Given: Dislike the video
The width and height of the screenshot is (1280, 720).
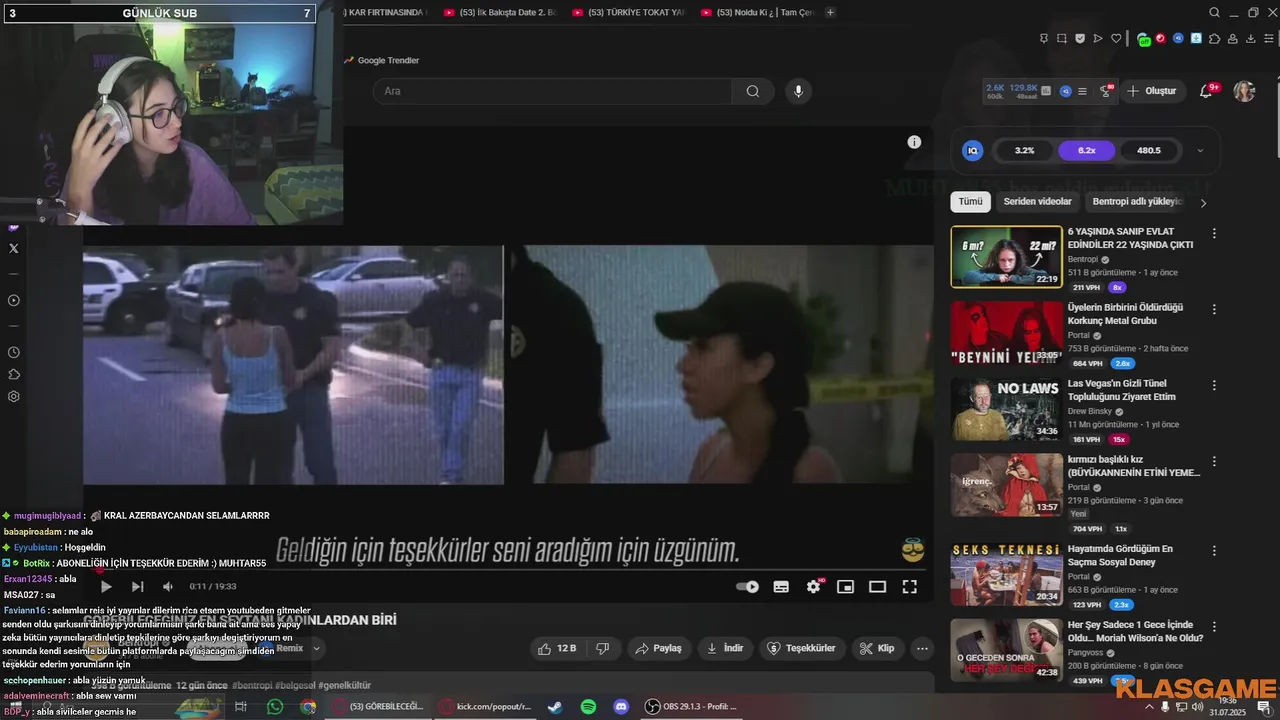Looking at the screenshot, I should (602, 648).
